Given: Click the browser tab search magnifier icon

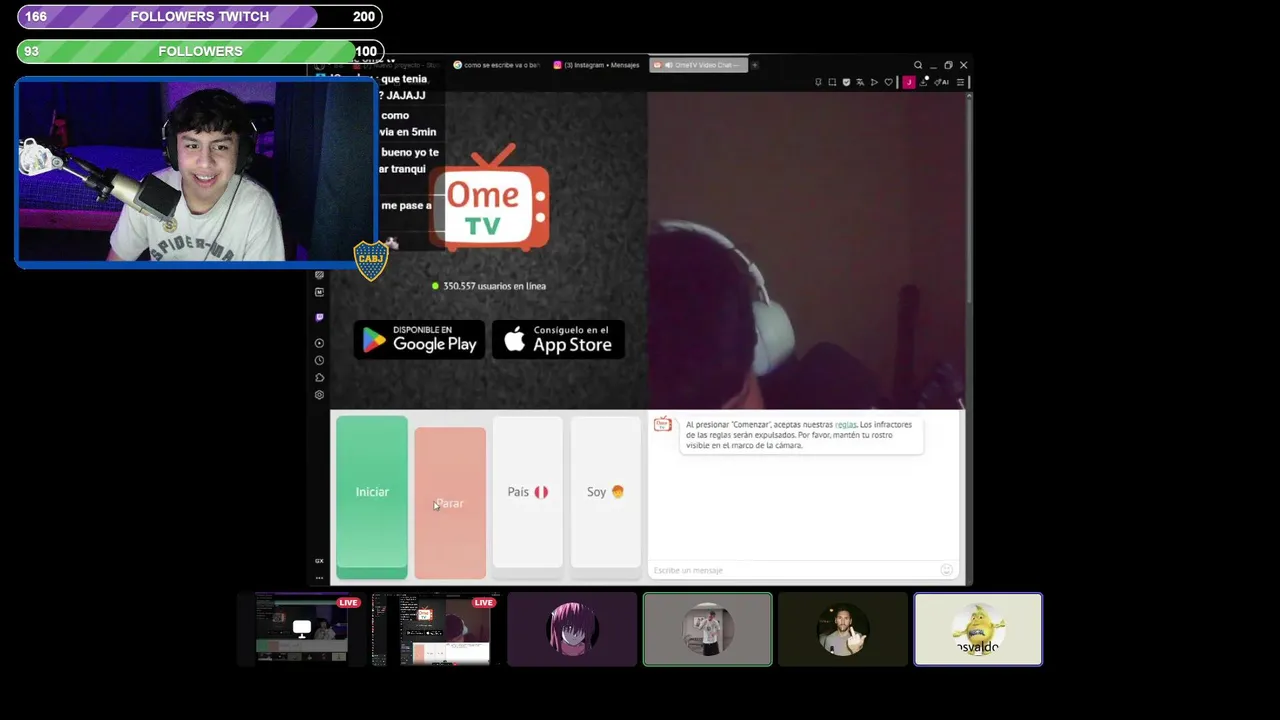Looking at the screenshot, I should 918,65.
